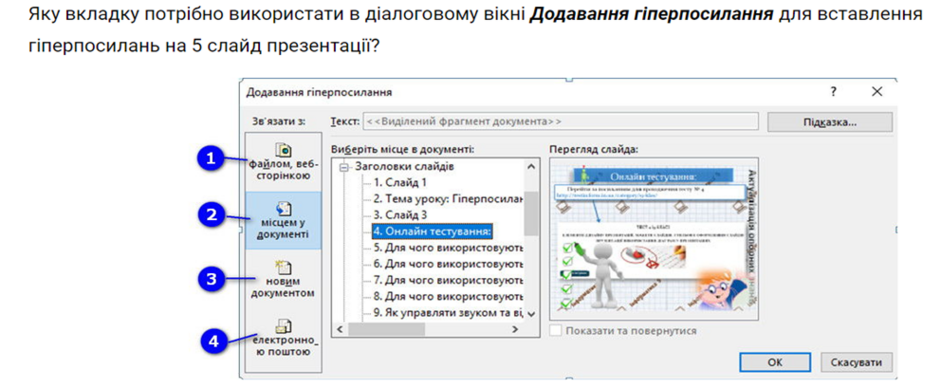Click the horizontal scroll left arrow
Viewport: 940px width, 388px height.
tap(339, 329)
